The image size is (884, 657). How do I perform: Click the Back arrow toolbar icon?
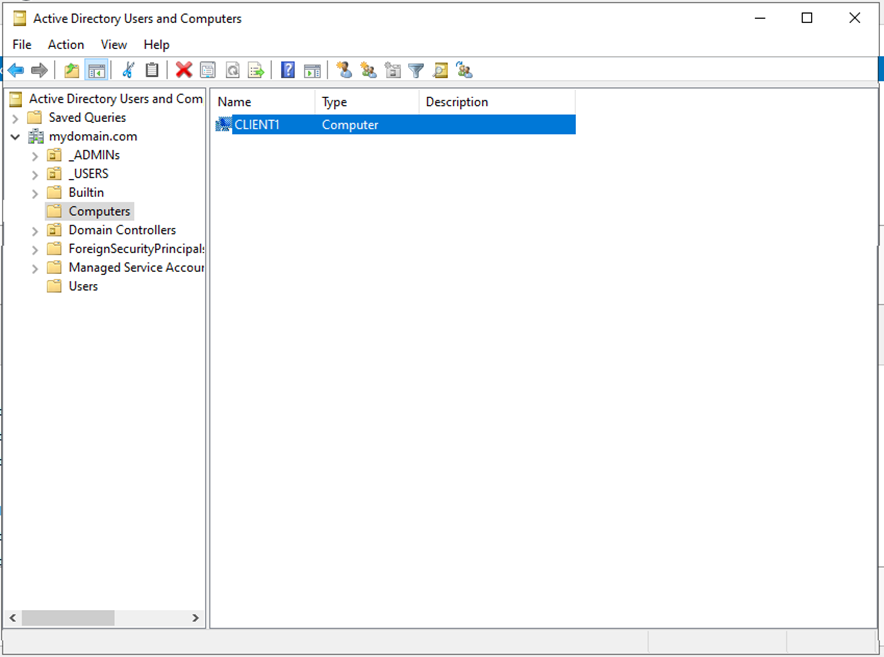[x=16, y=70]
